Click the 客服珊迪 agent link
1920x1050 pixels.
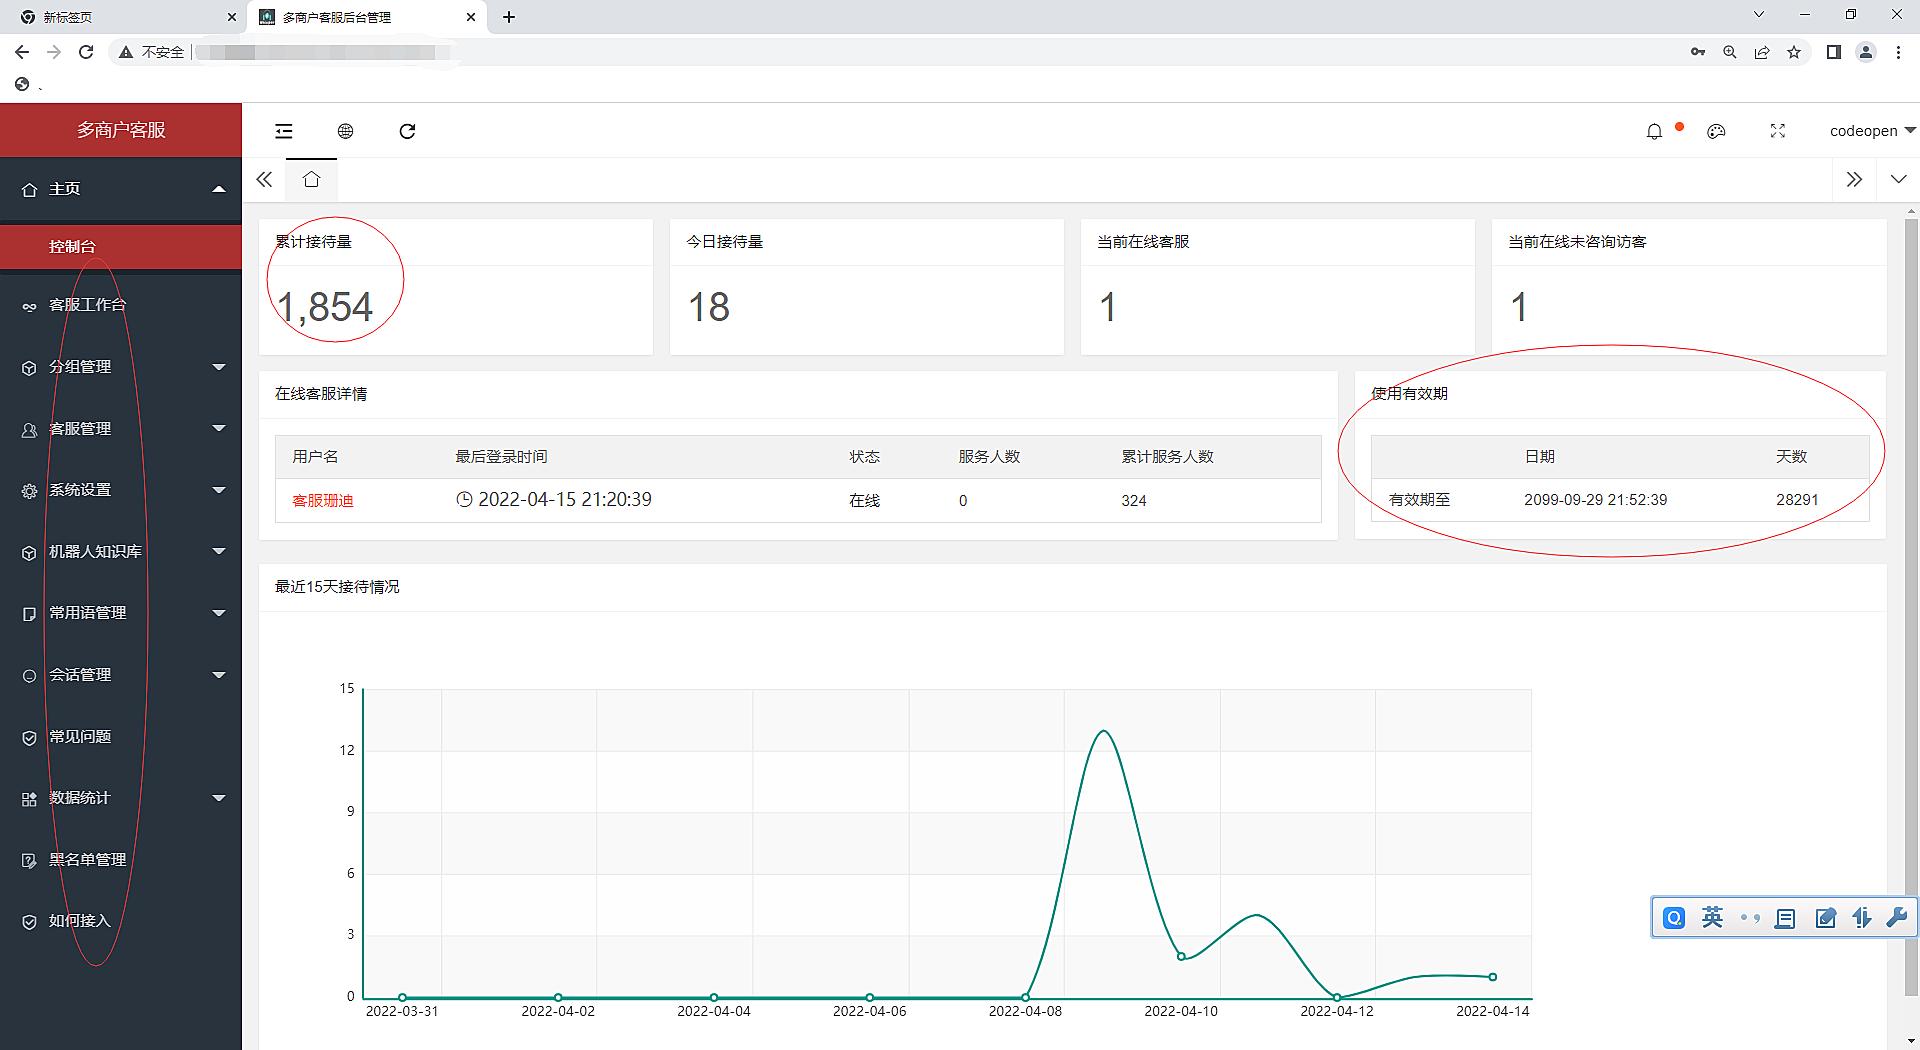(322, 501)
